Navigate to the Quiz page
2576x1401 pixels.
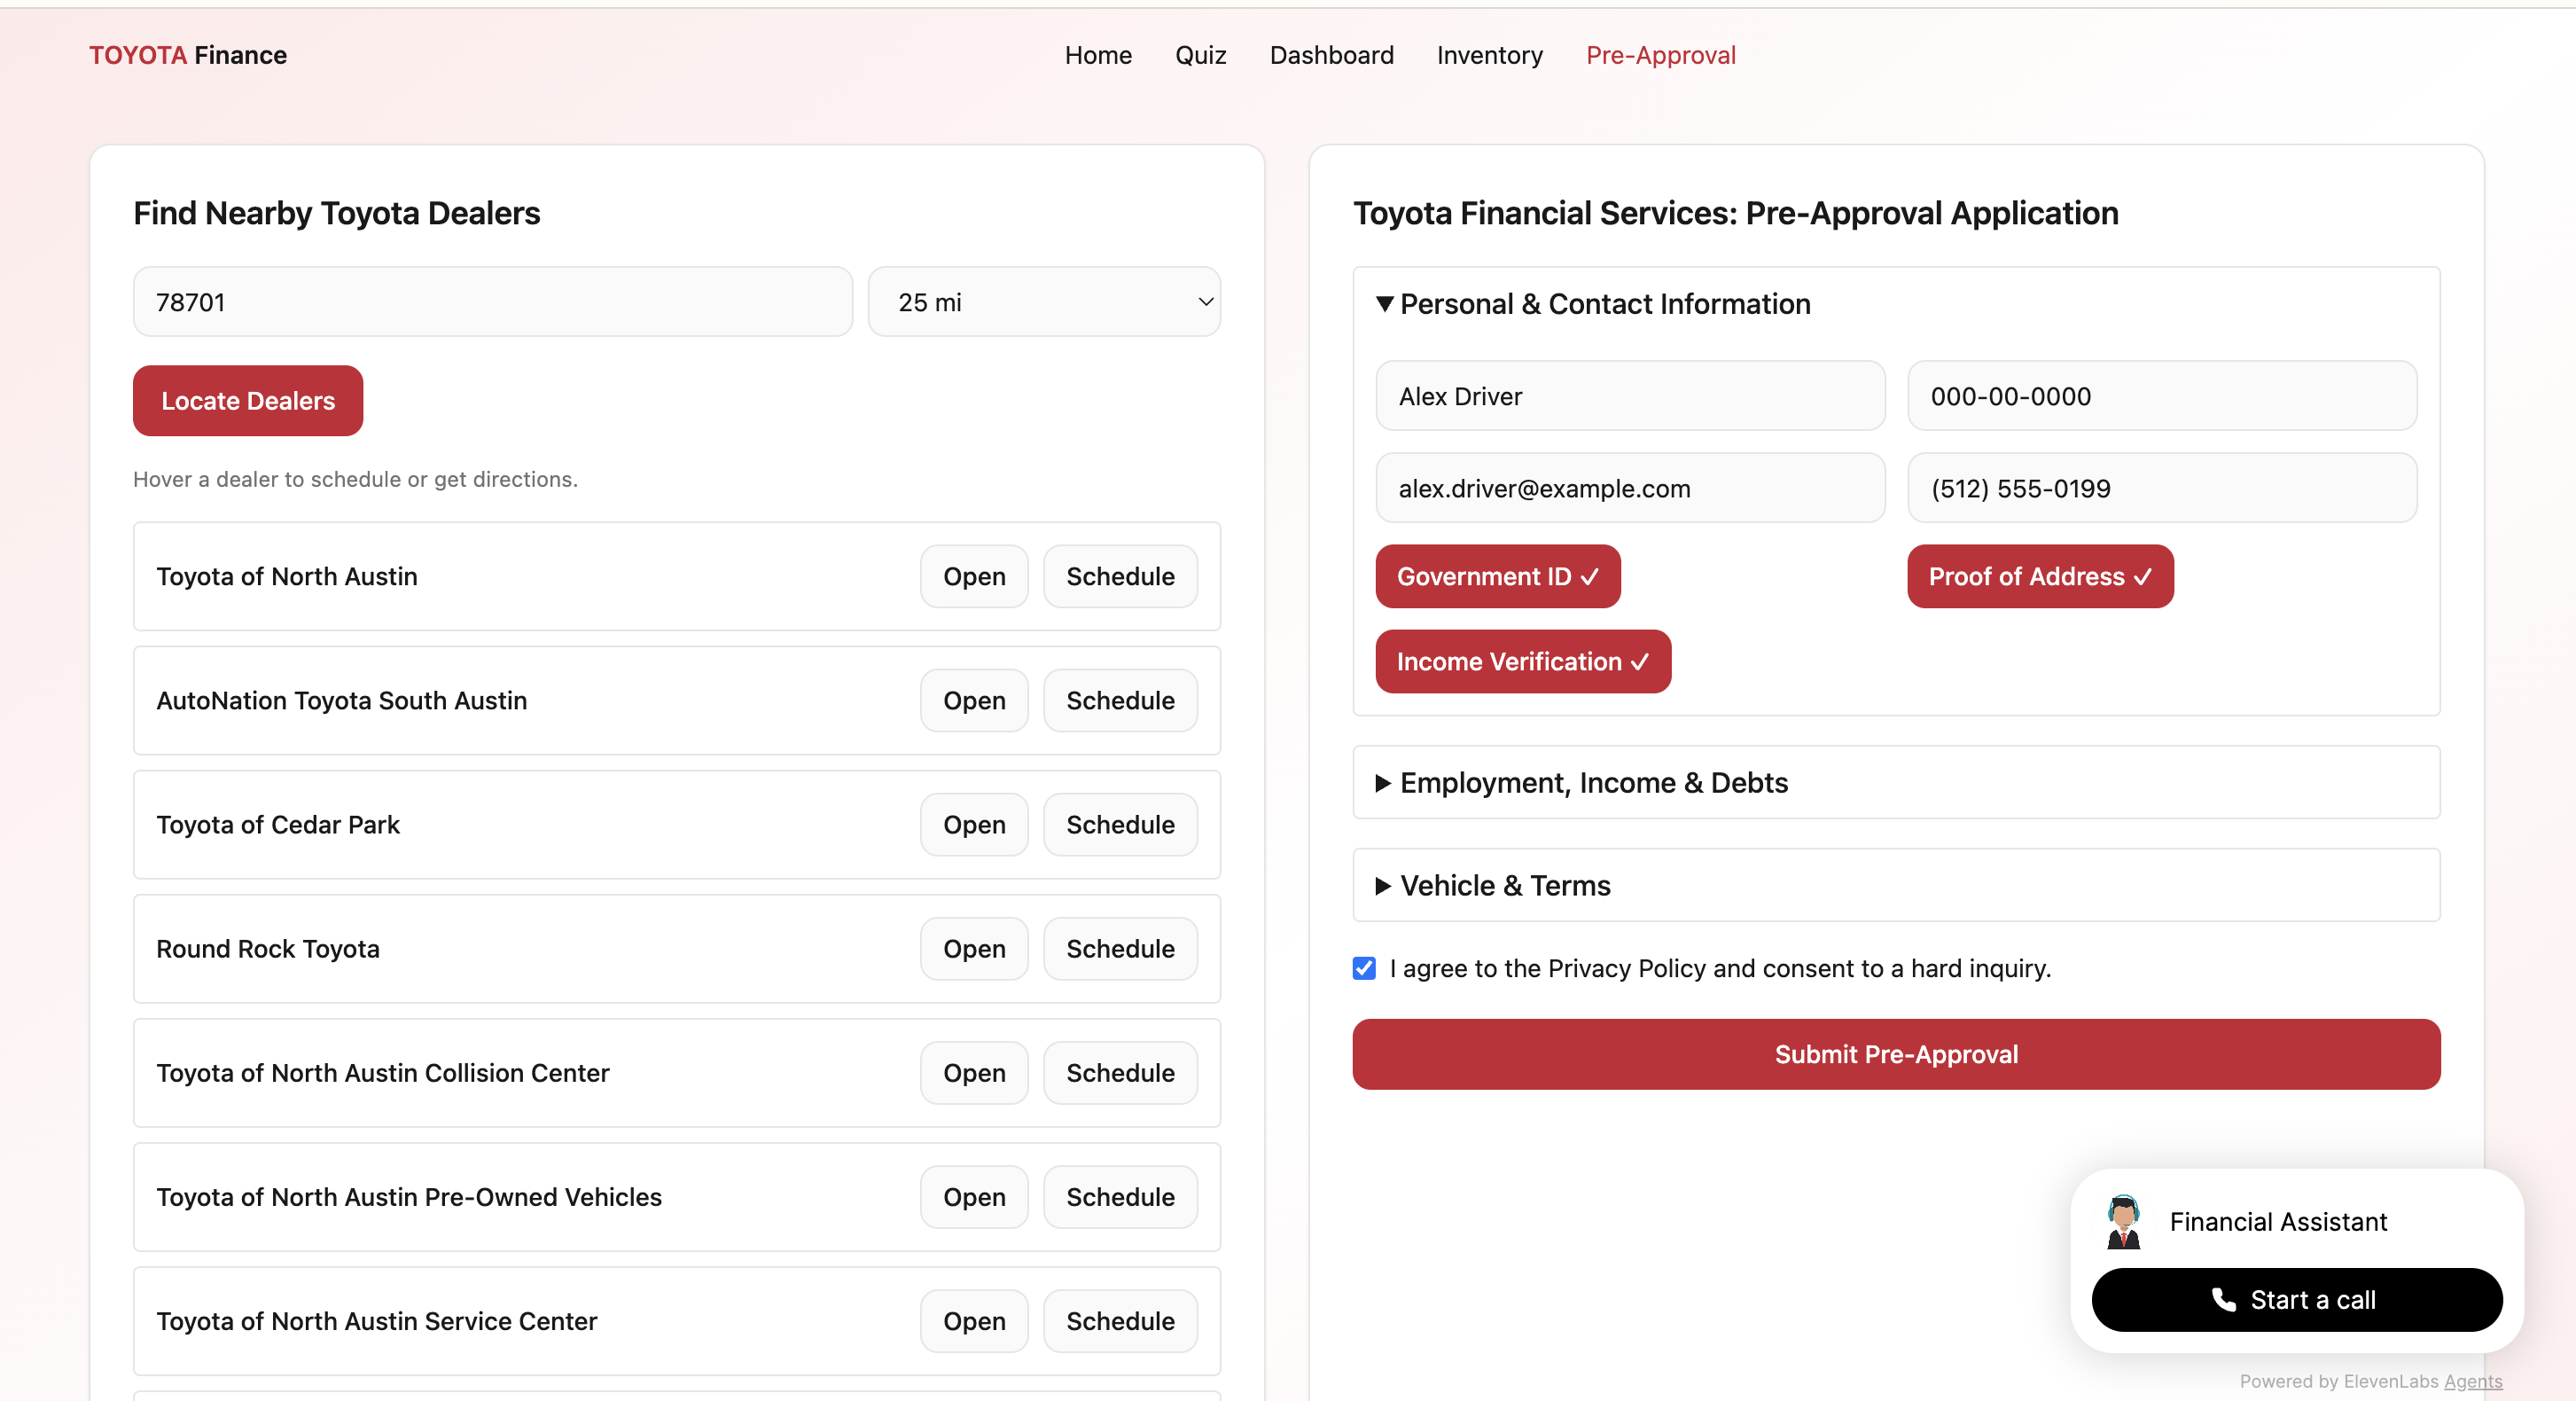1200,55
